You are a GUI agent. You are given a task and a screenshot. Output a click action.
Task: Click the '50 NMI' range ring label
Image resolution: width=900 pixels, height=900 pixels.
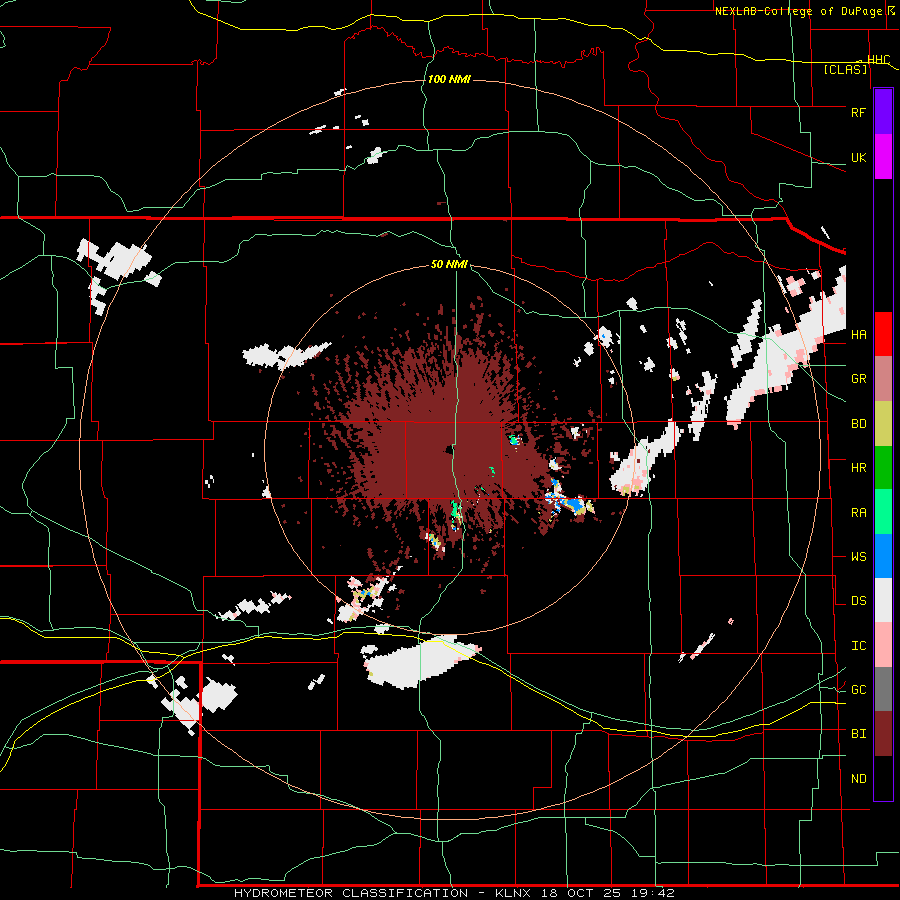pyautogui.click(x=449, y=265)
